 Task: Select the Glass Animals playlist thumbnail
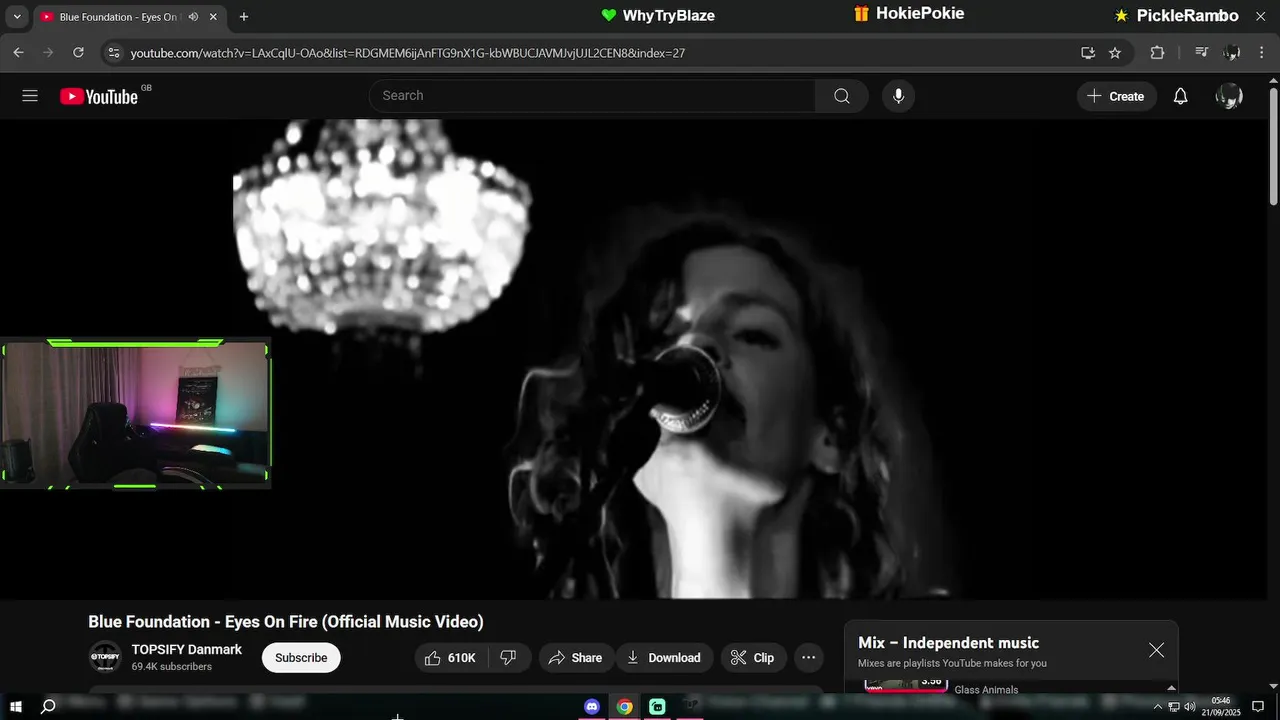(906, 685)
